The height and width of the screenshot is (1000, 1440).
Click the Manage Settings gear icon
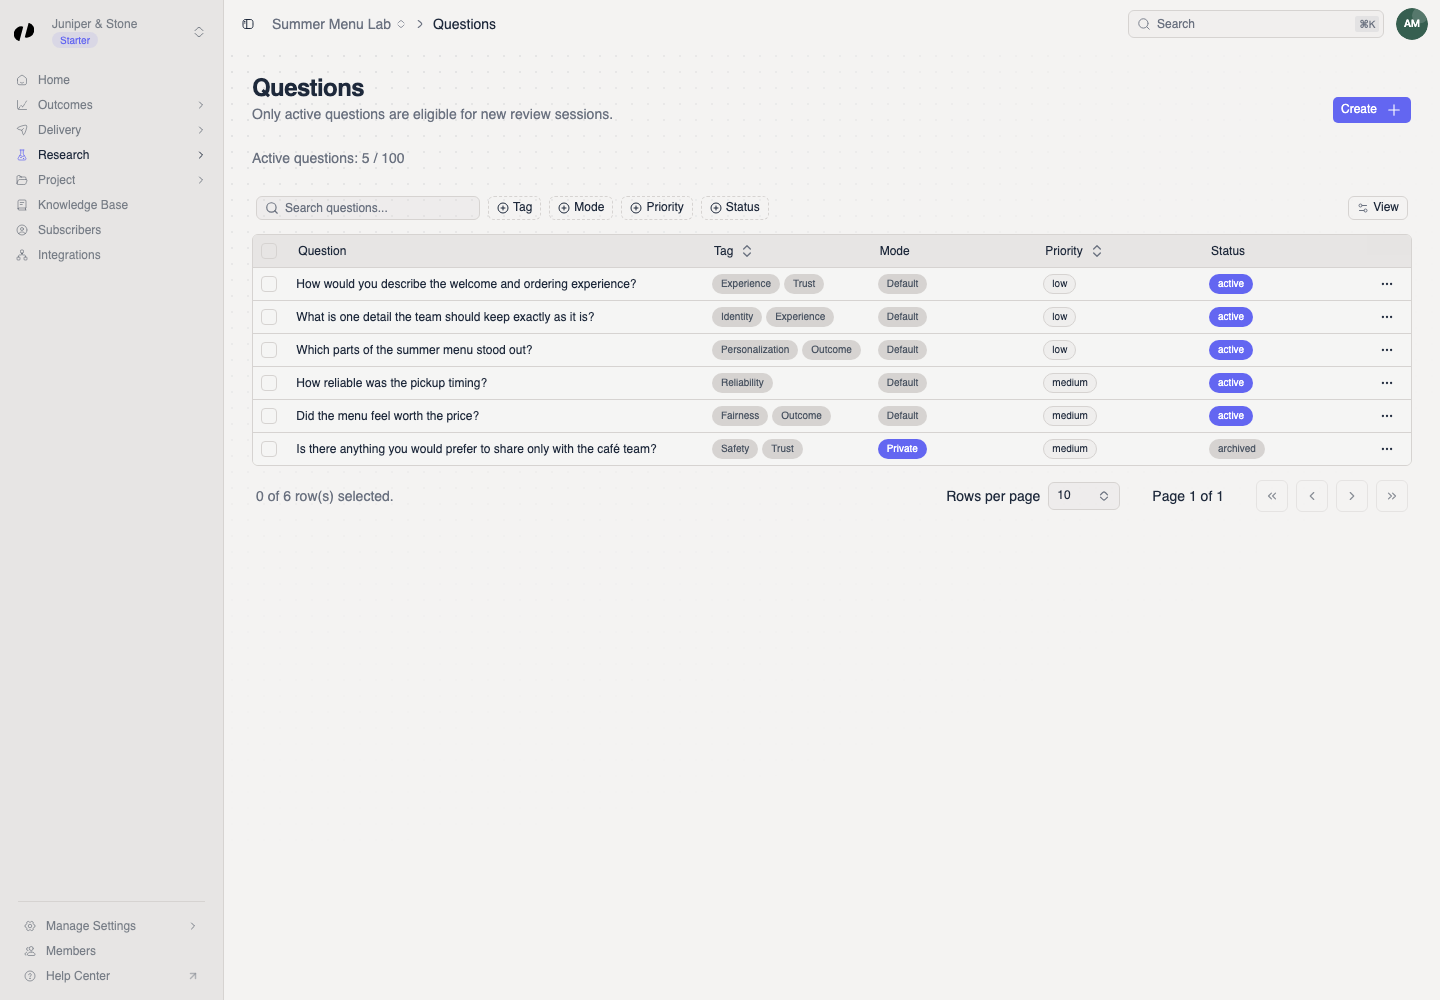click(30, 926)
